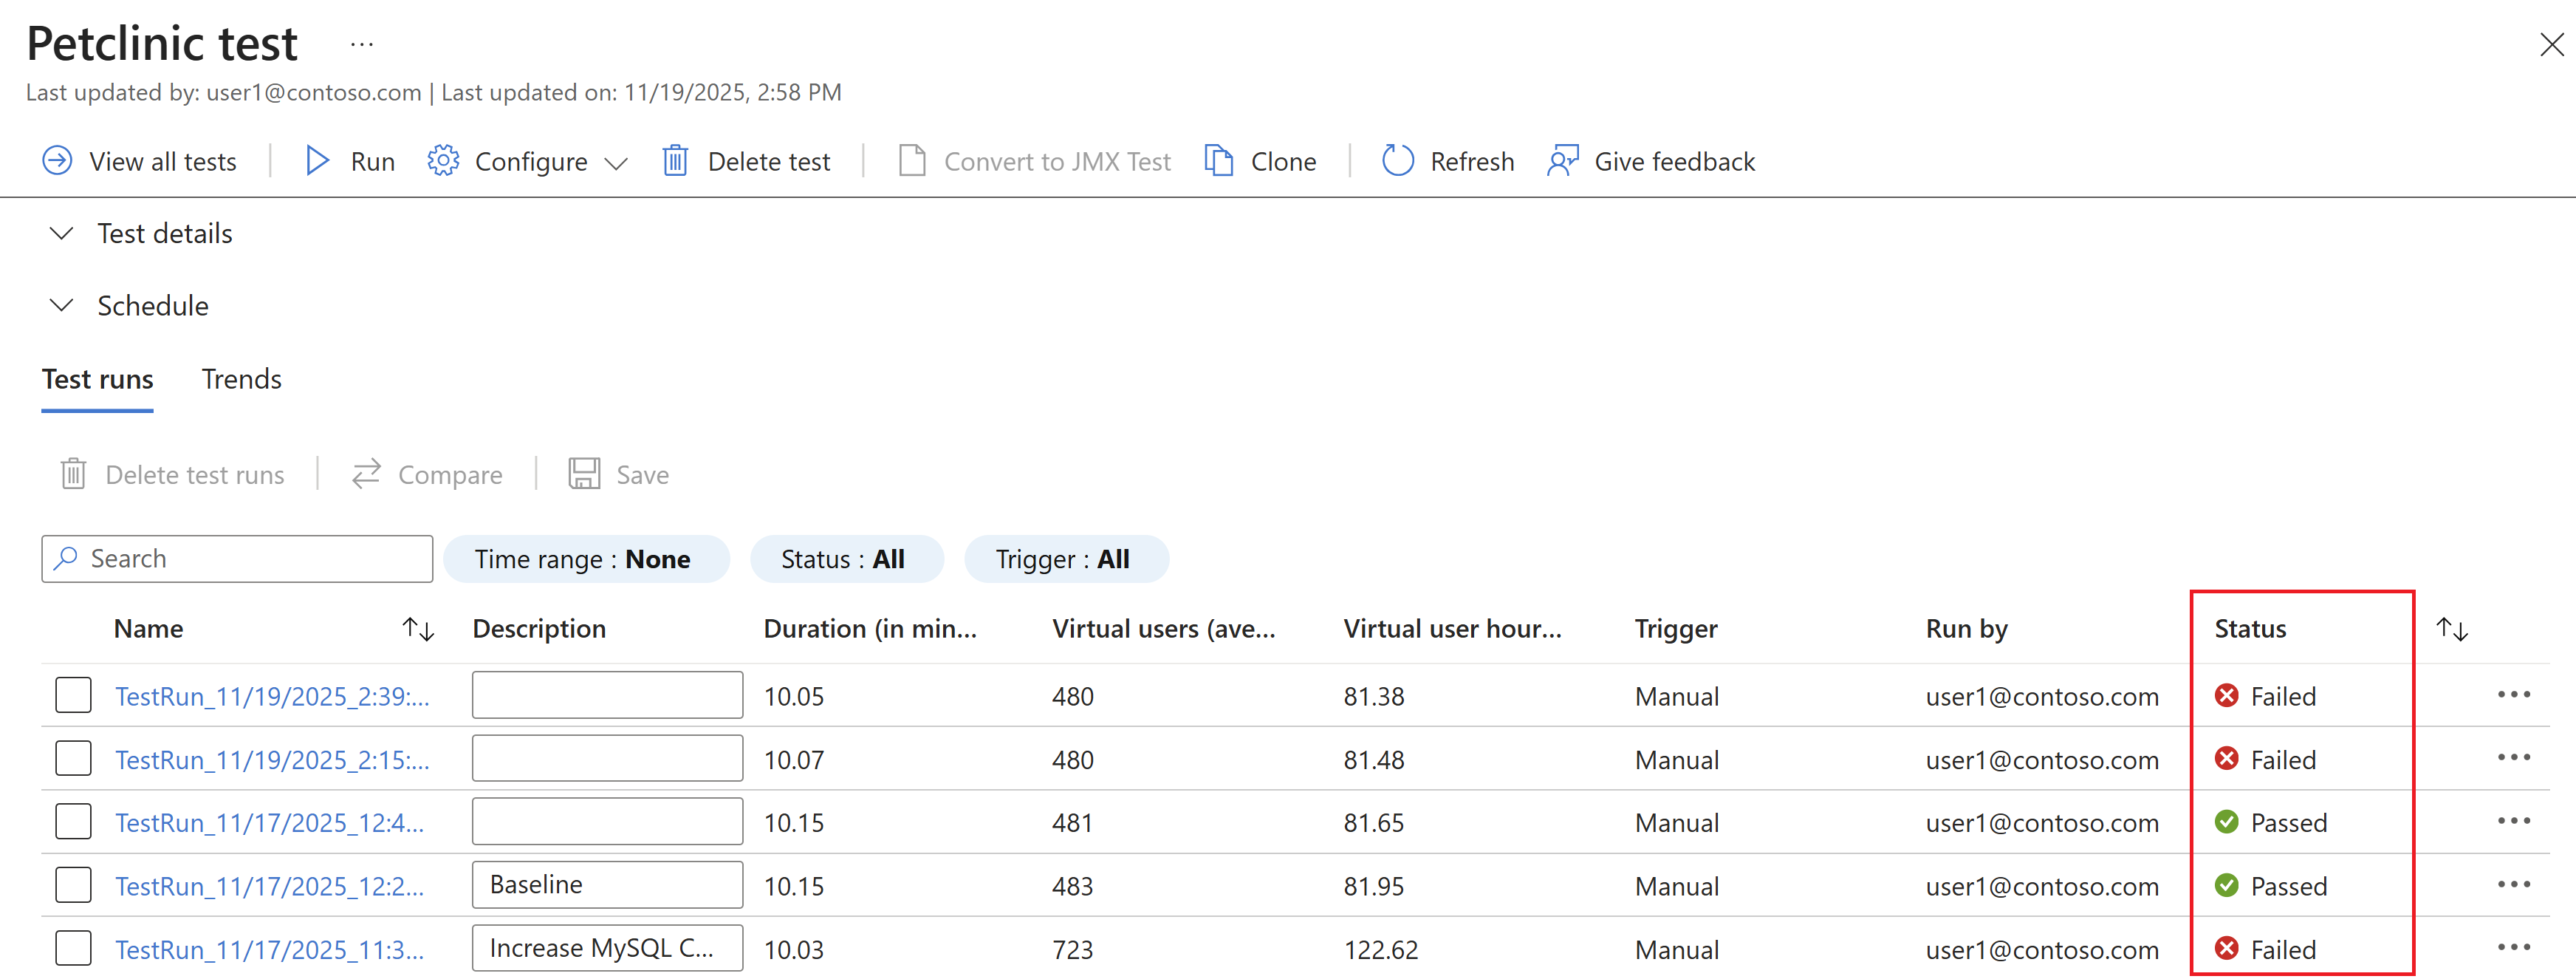Click the Refresh circular arrow icon

pos(1397,161)
